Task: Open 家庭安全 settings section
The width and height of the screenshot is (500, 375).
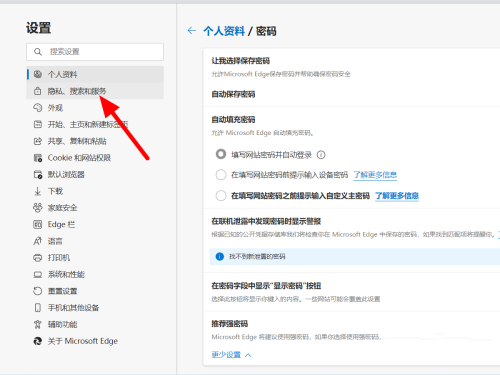Action: tap(95, 208)
